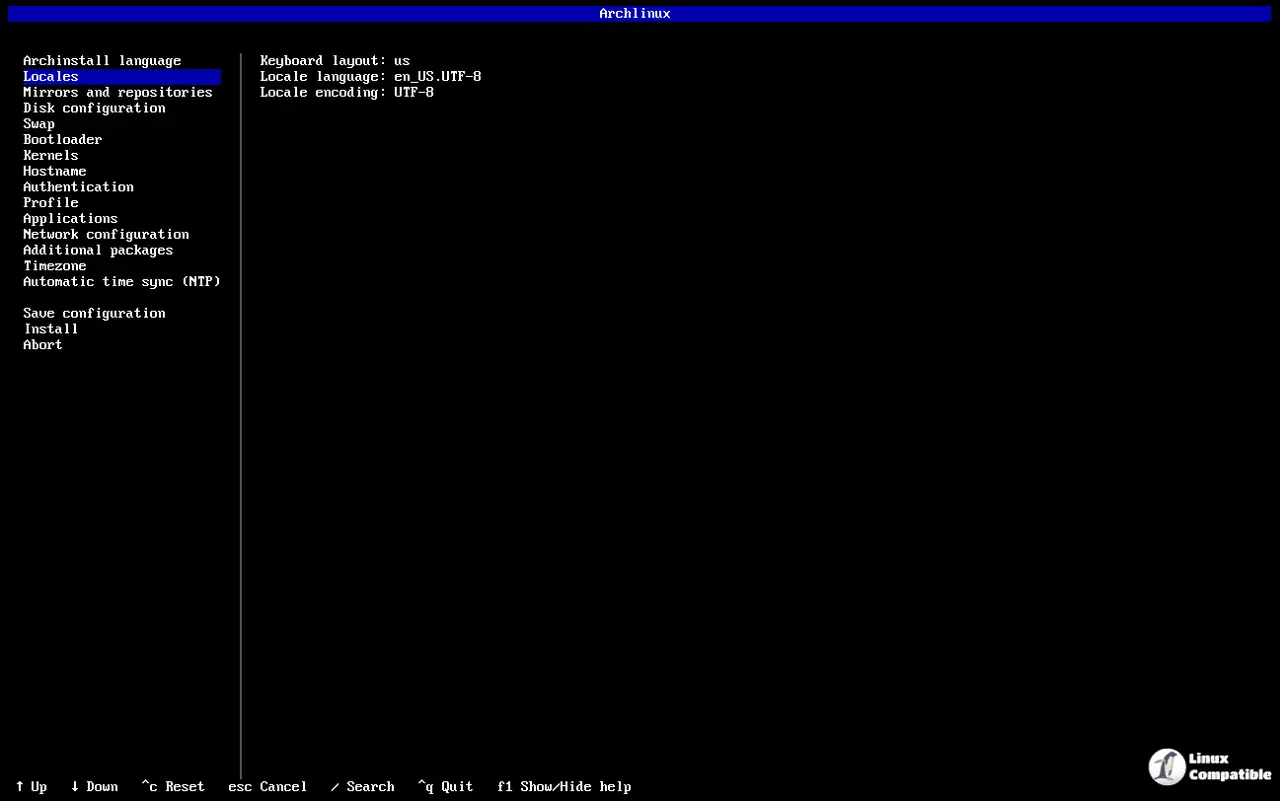Select the Profile option
The height and width of the screenshot is (801, 1280).
point(50,203)
